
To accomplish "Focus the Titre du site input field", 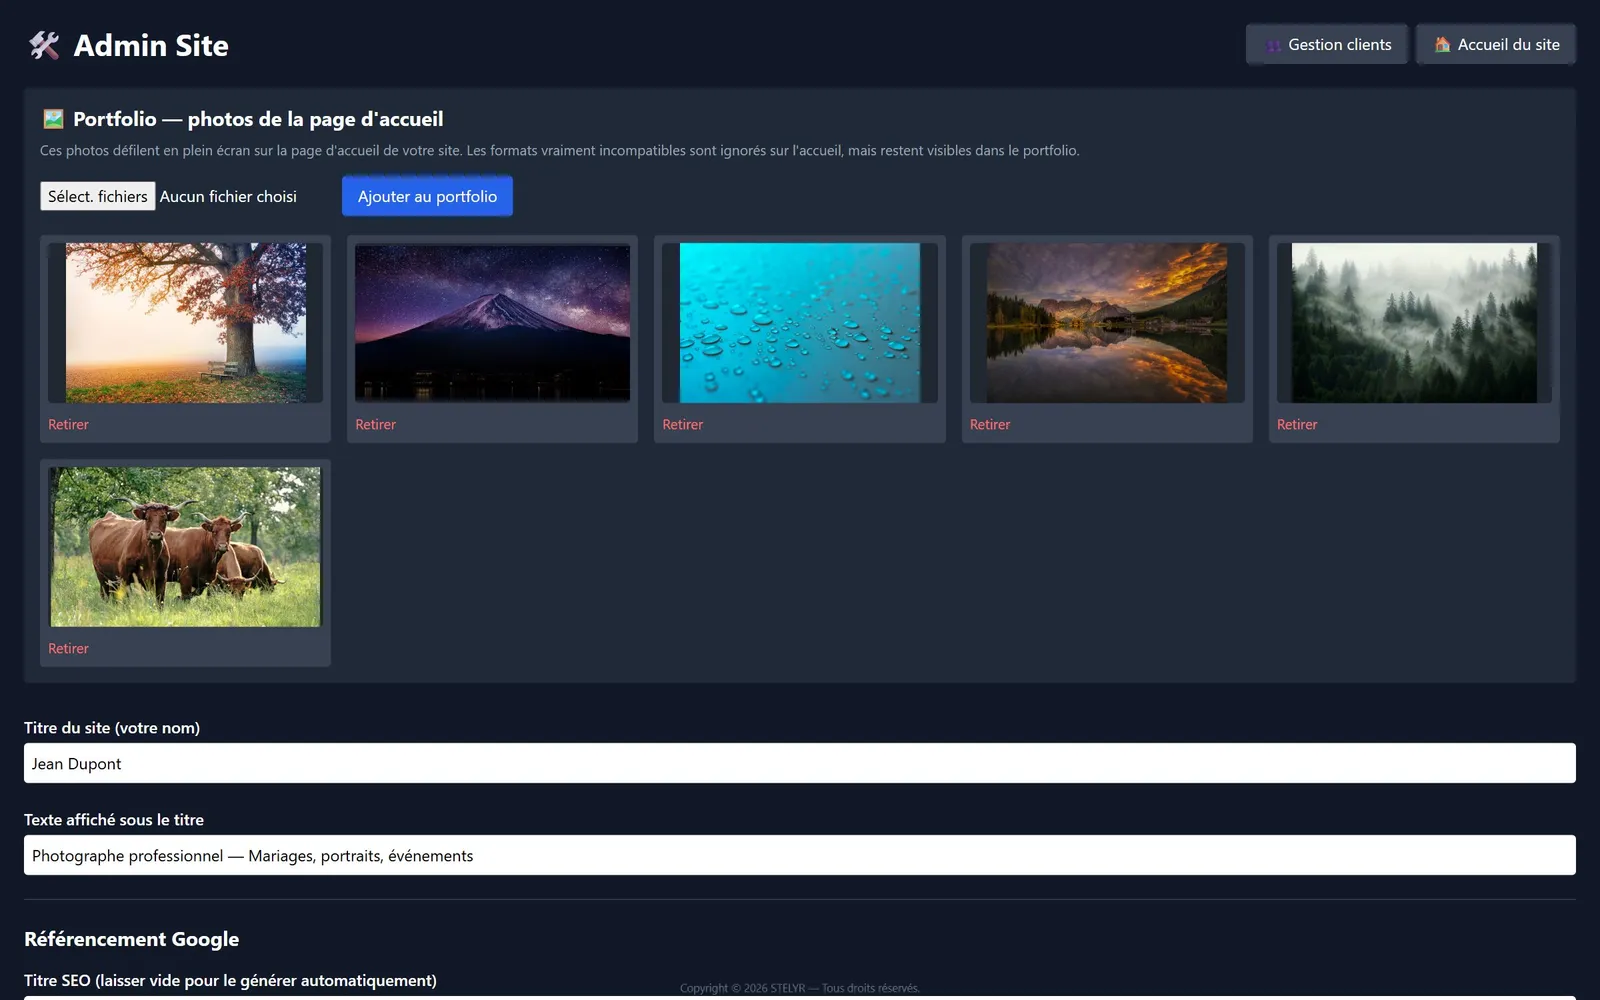I will (x=800, y=763).
